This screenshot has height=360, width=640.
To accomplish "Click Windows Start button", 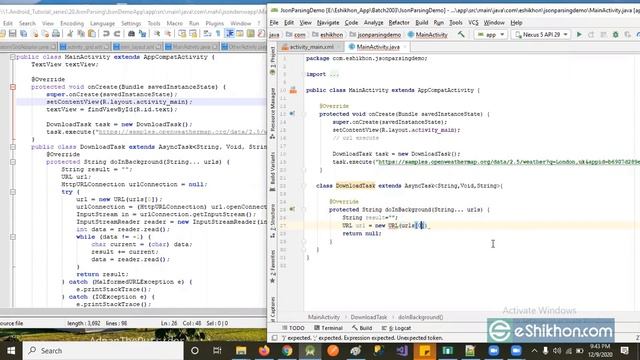I will pos(11,351).
